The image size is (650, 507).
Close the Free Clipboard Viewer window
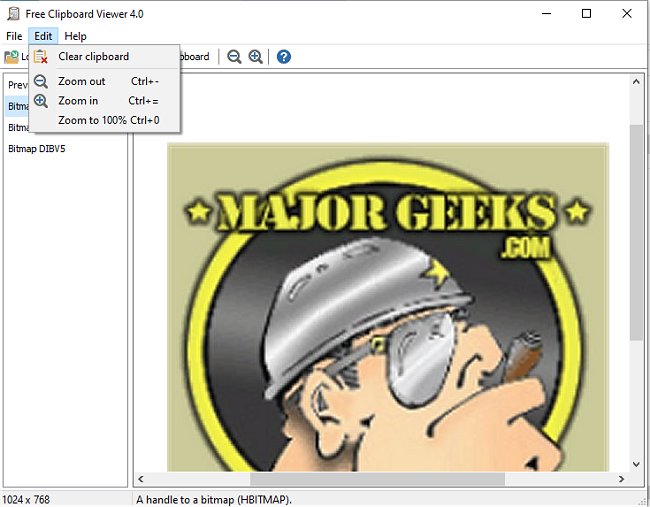tap(627, 14)
